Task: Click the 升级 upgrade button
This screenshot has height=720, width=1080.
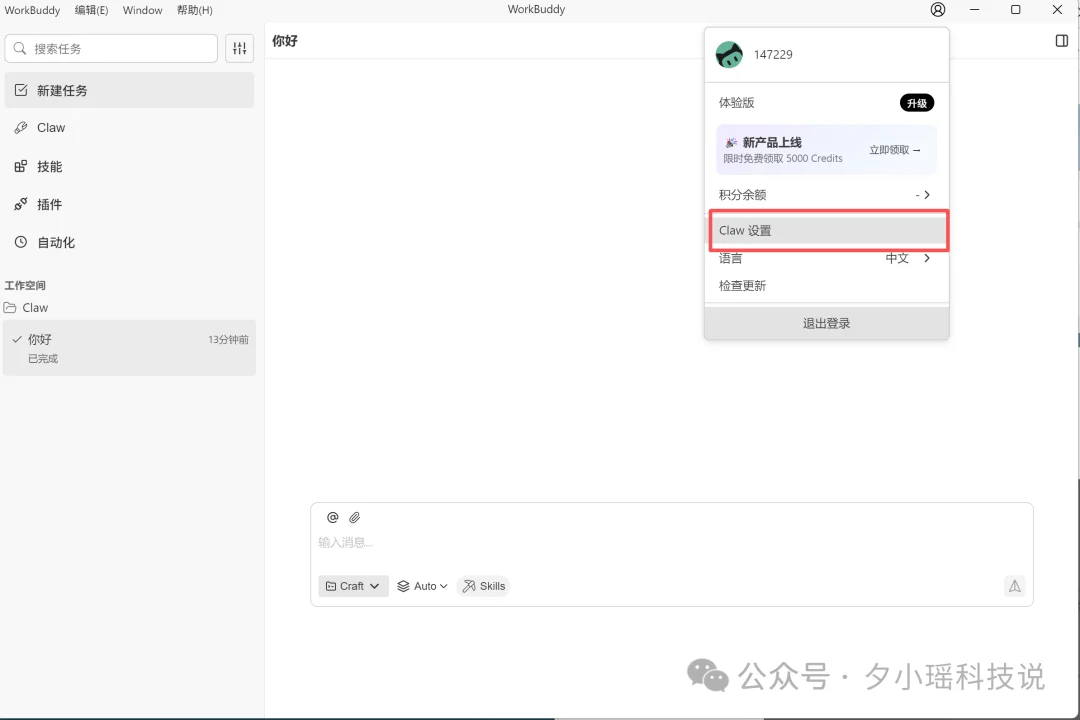Action: [x=916, y=102]
